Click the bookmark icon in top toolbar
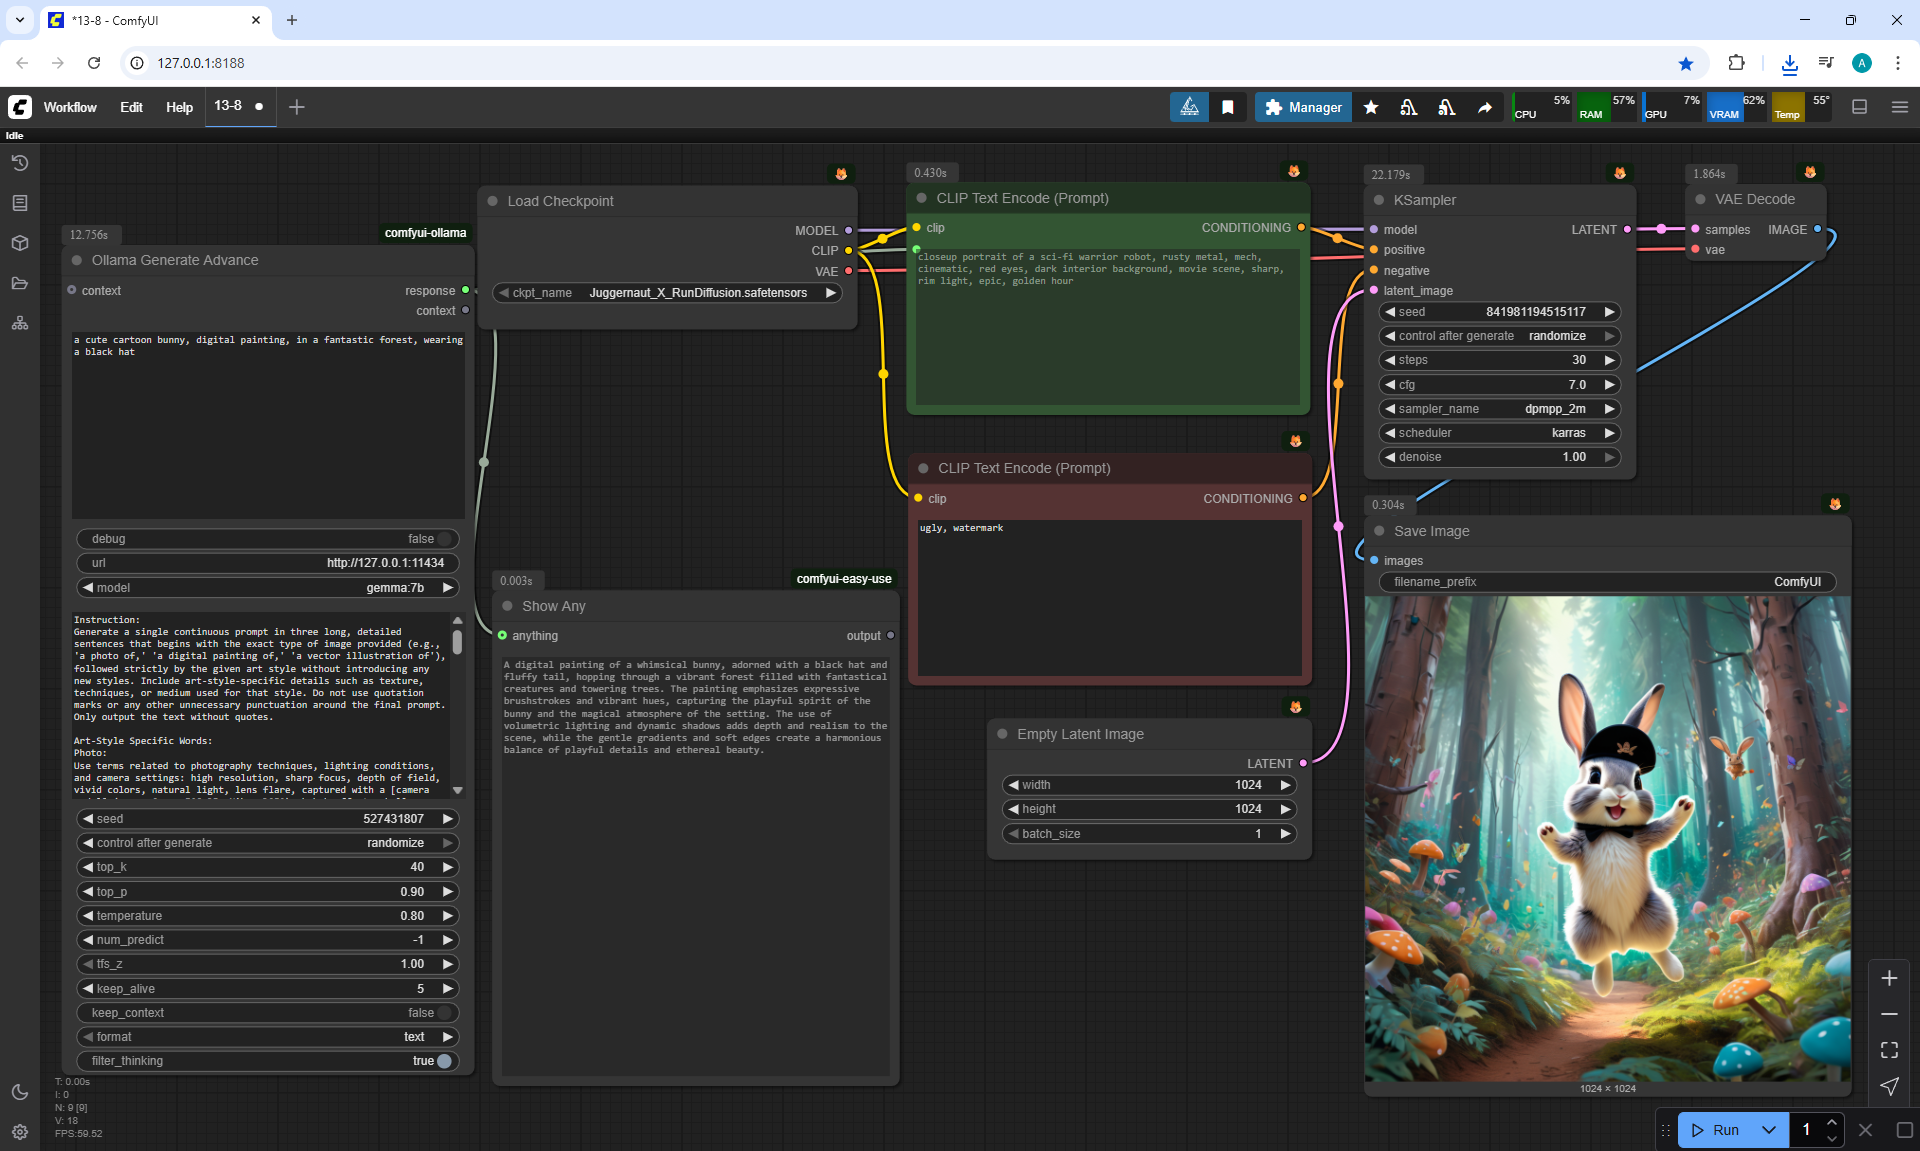Image resolution: width=1920 pixels, height=1151 pixels. 1228,107
